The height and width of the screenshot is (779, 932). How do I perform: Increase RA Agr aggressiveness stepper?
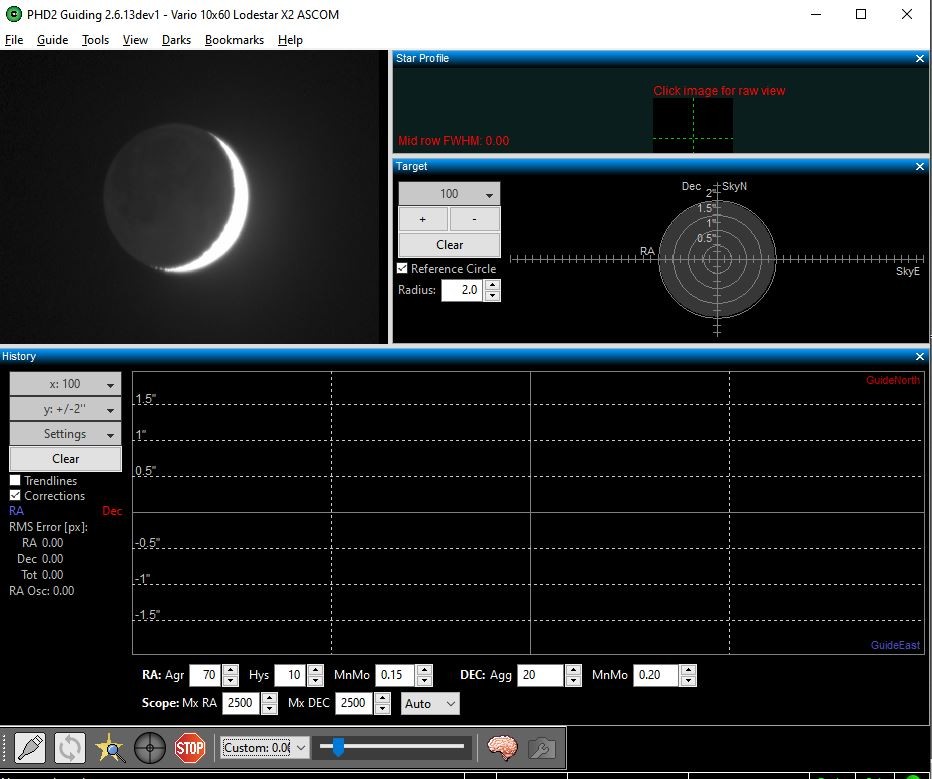coord(230,670)
